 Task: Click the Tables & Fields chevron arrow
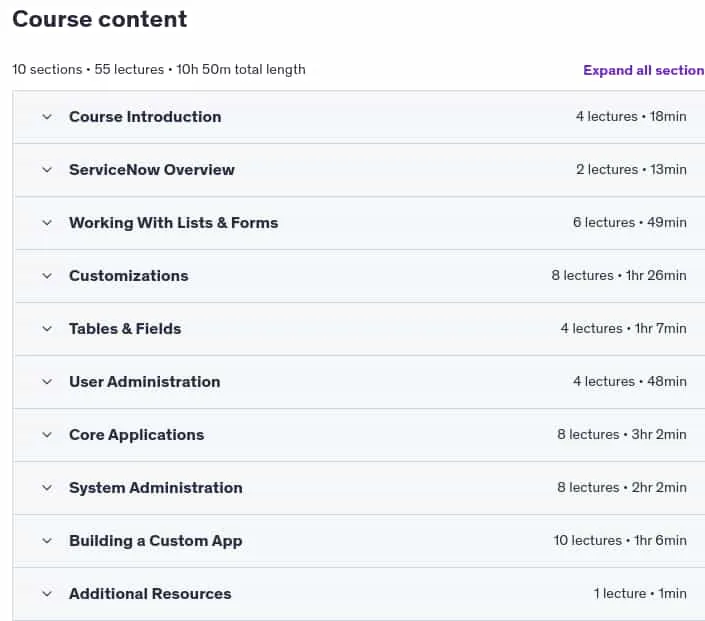pos(47,329)
